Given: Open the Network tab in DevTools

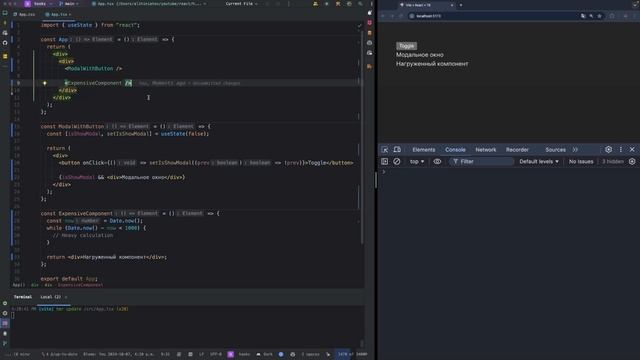Looking at the screenshot, I should point(485,150).
